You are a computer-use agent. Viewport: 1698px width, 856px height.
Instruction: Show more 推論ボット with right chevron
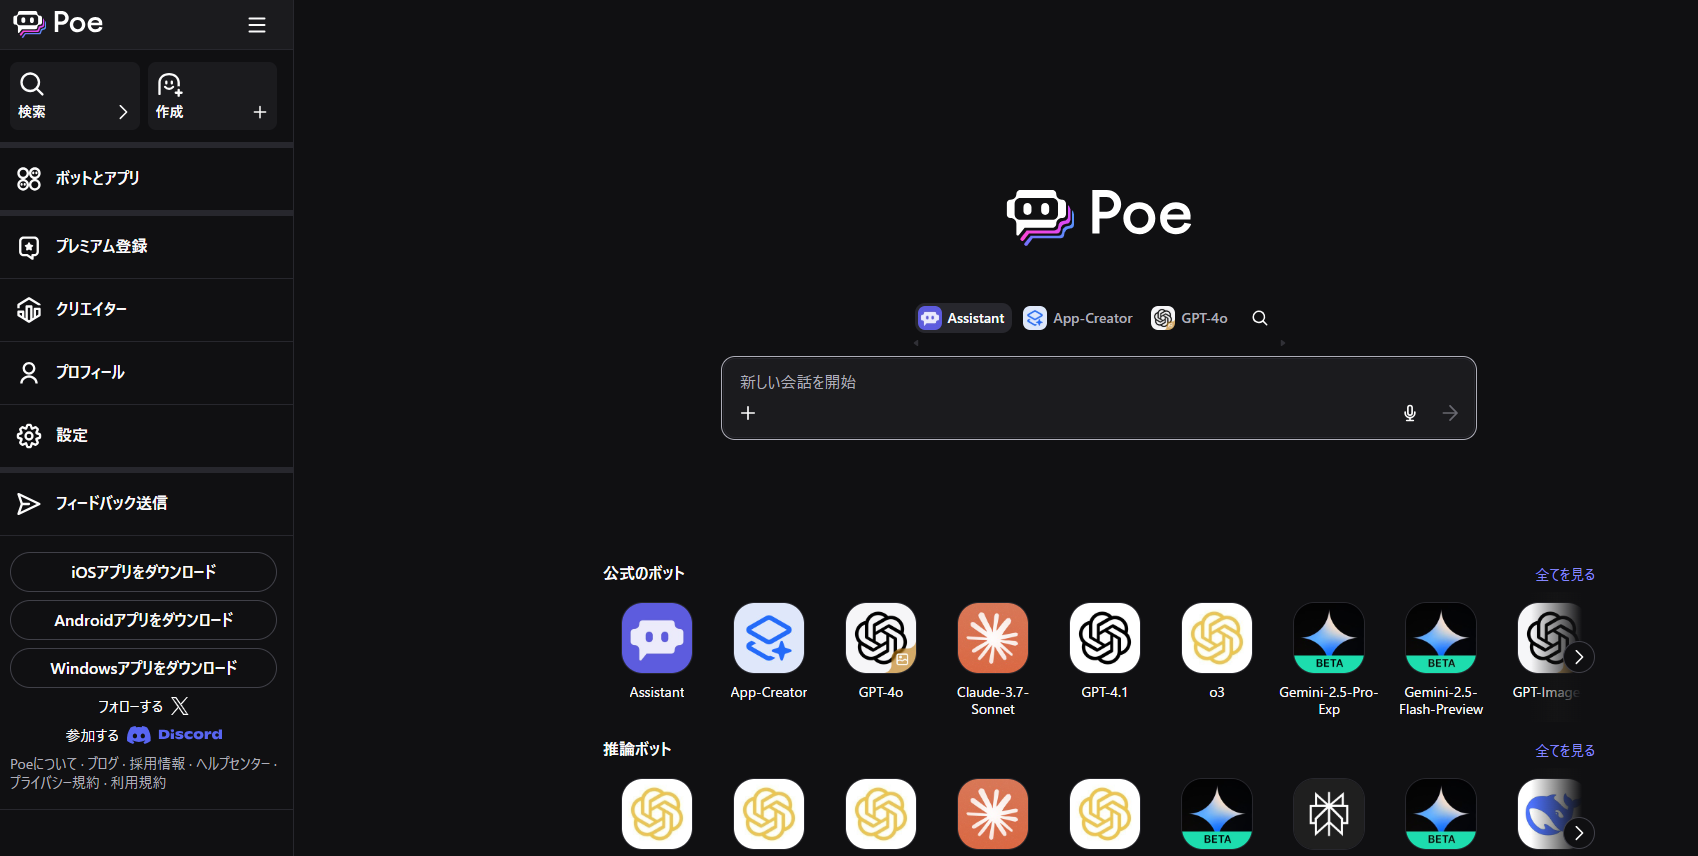pos(1579,833)
